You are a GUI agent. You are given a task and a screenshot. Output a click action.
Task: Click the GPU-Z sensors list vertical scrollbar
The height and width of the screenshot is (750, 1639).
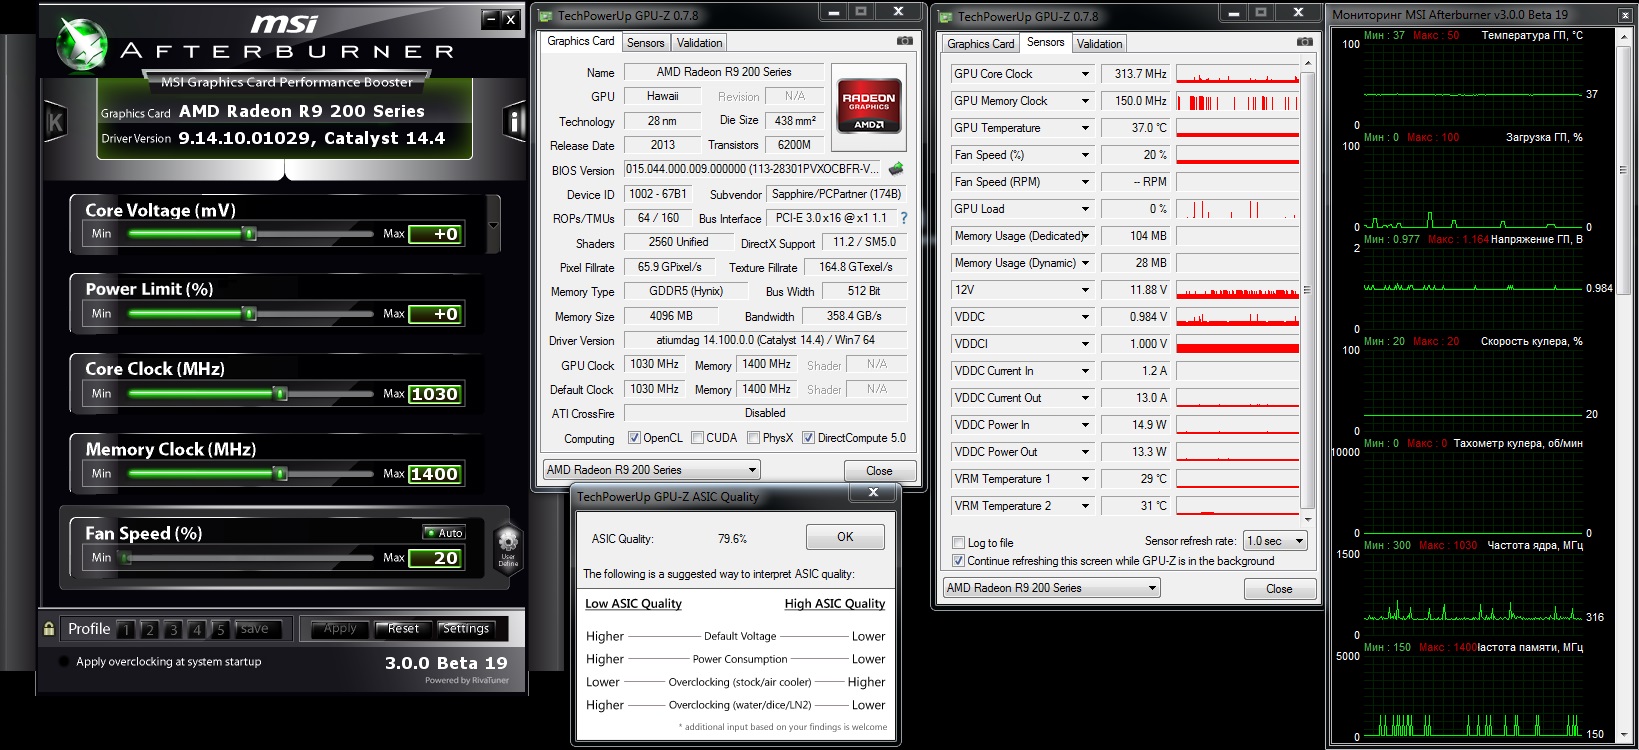tap(1307, 290)
